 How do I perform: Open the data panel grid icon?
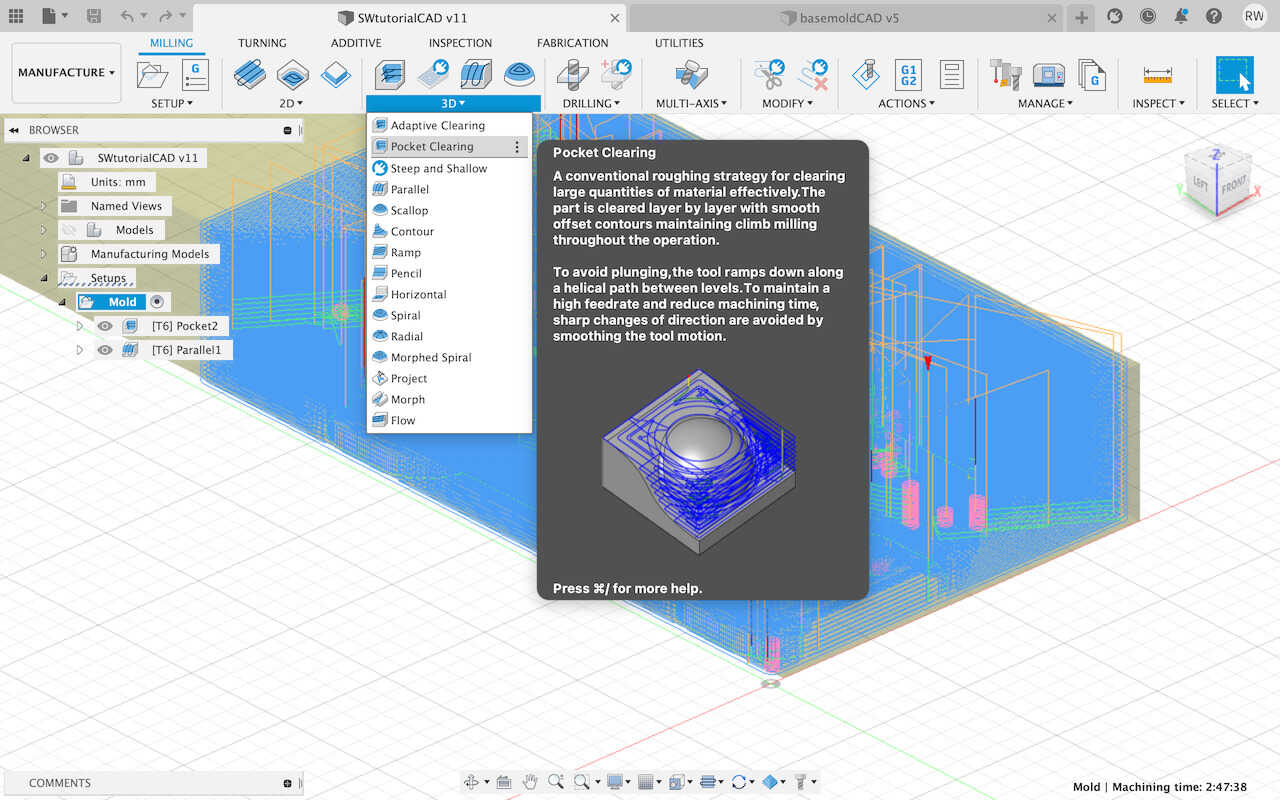pos(16,16)
